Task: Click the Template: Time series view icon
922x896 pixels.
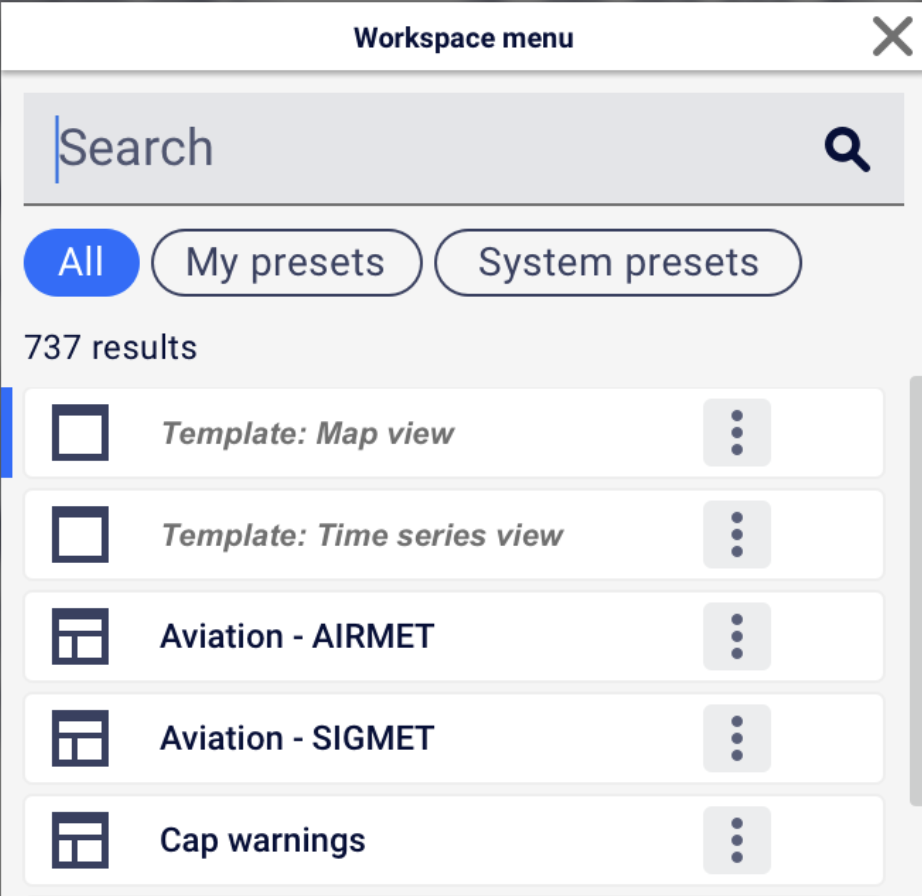Action: click(80, 534)
